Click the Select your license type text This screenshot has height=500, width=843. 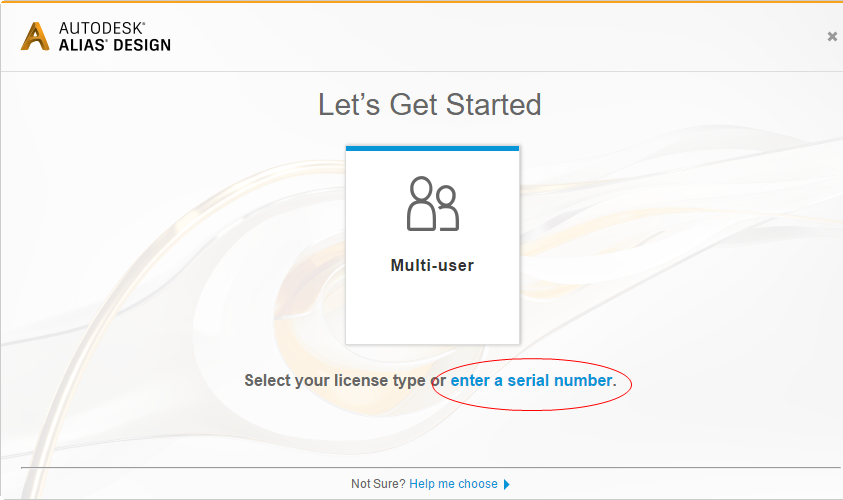[335, 381]
